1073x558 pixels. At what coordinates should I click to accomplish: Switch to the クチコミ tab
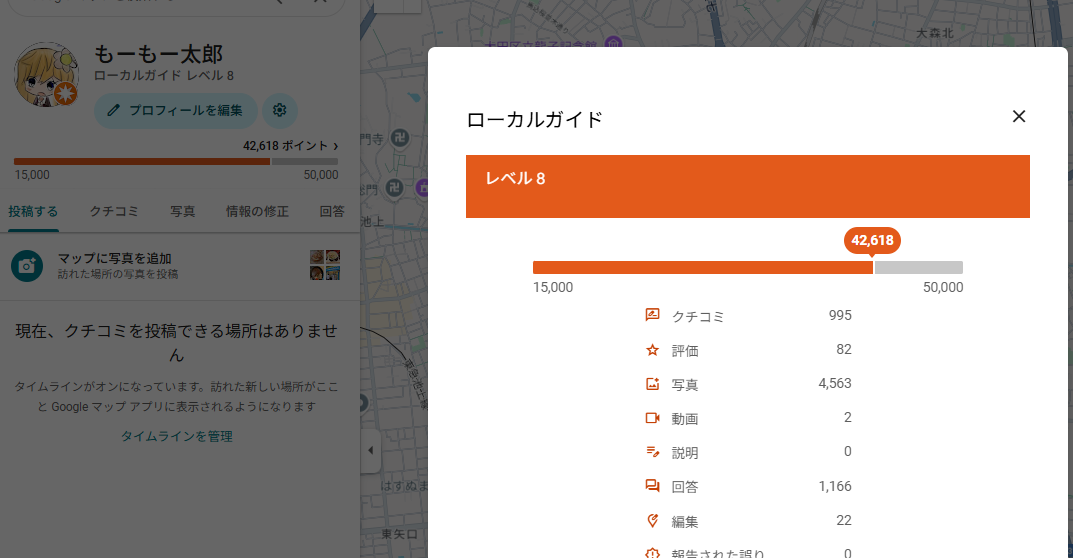114,211
